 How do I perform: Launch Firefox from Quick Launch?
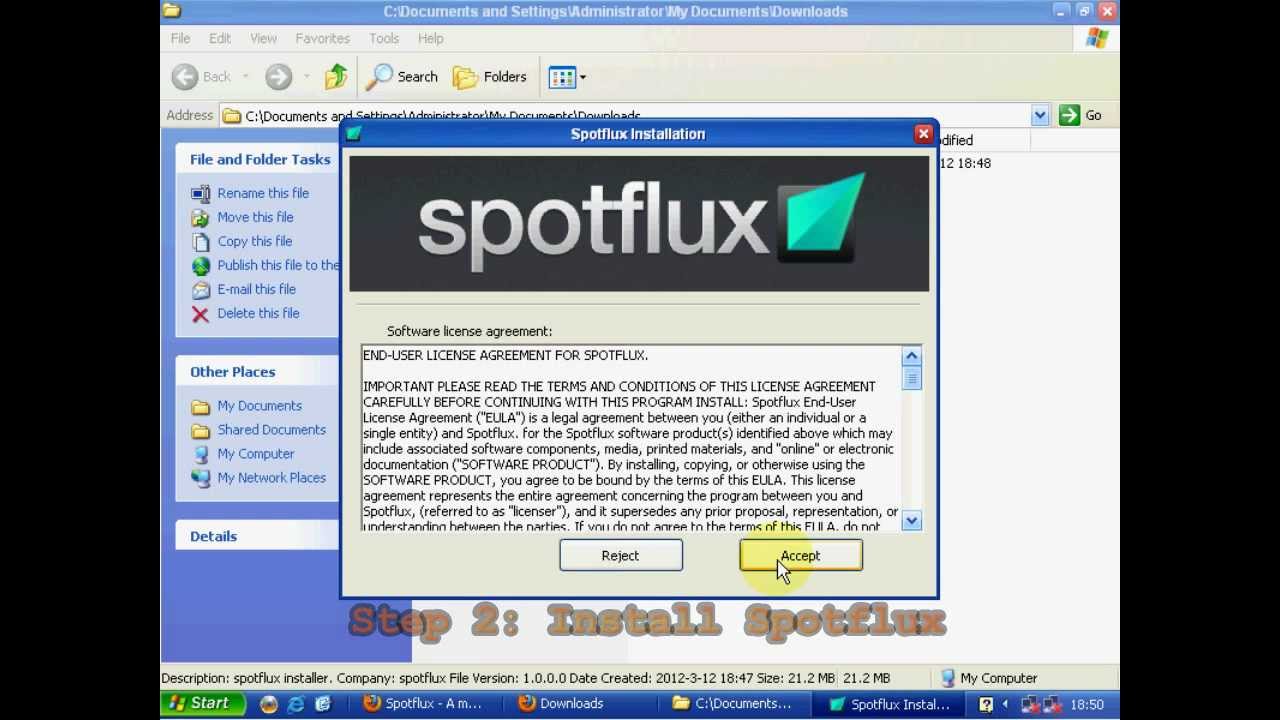pos(269,704)
